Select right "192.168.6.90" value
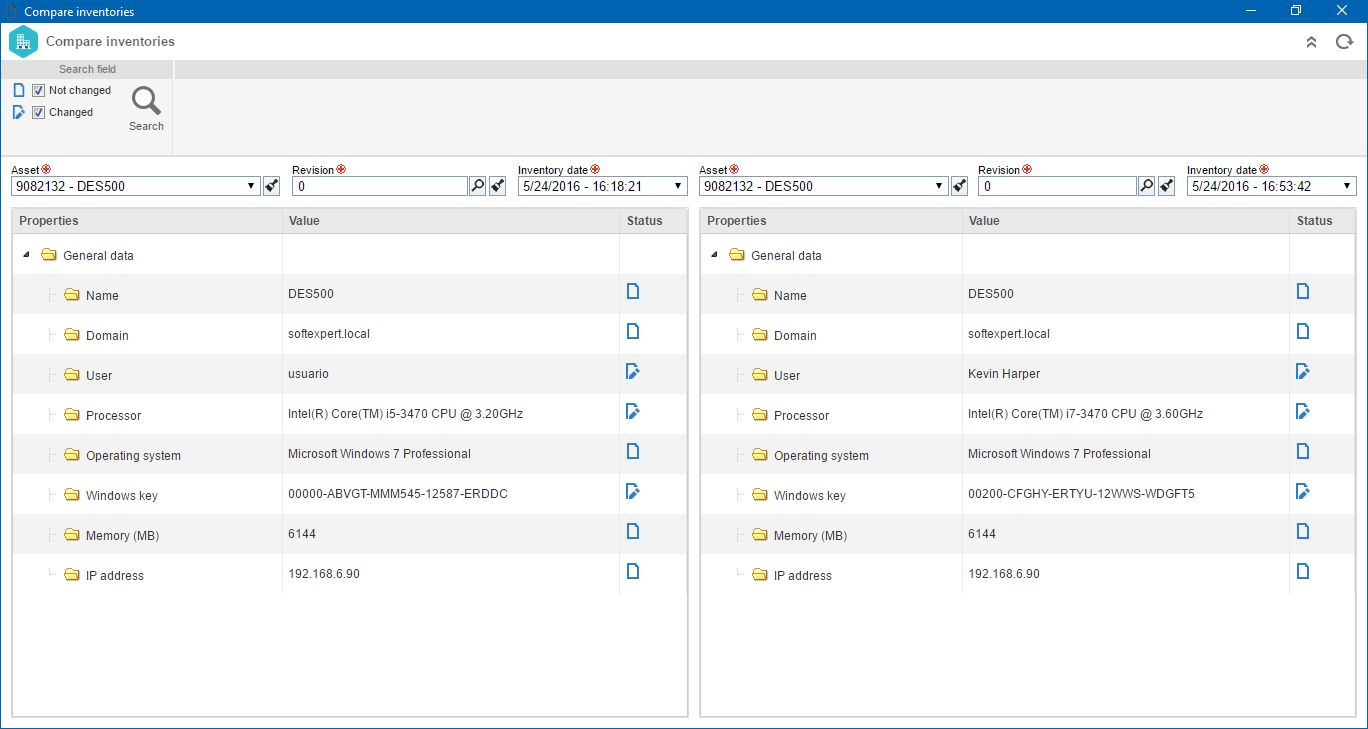Image resolution: width=1368 pixels, height=729 pixels. tap(1004, 574)
